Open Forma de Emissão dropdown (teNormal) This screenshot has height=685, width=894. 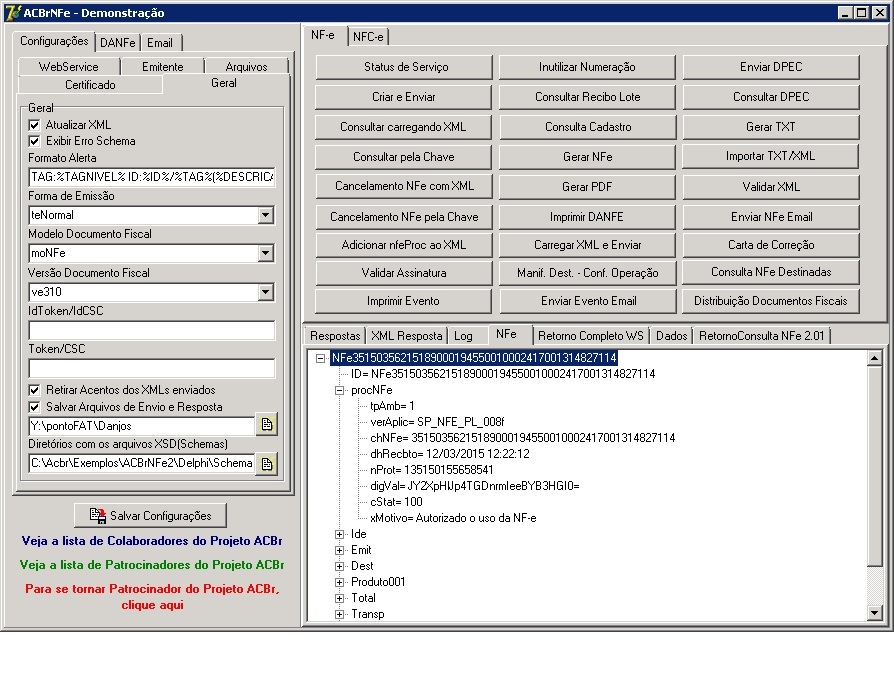point(265,215)
